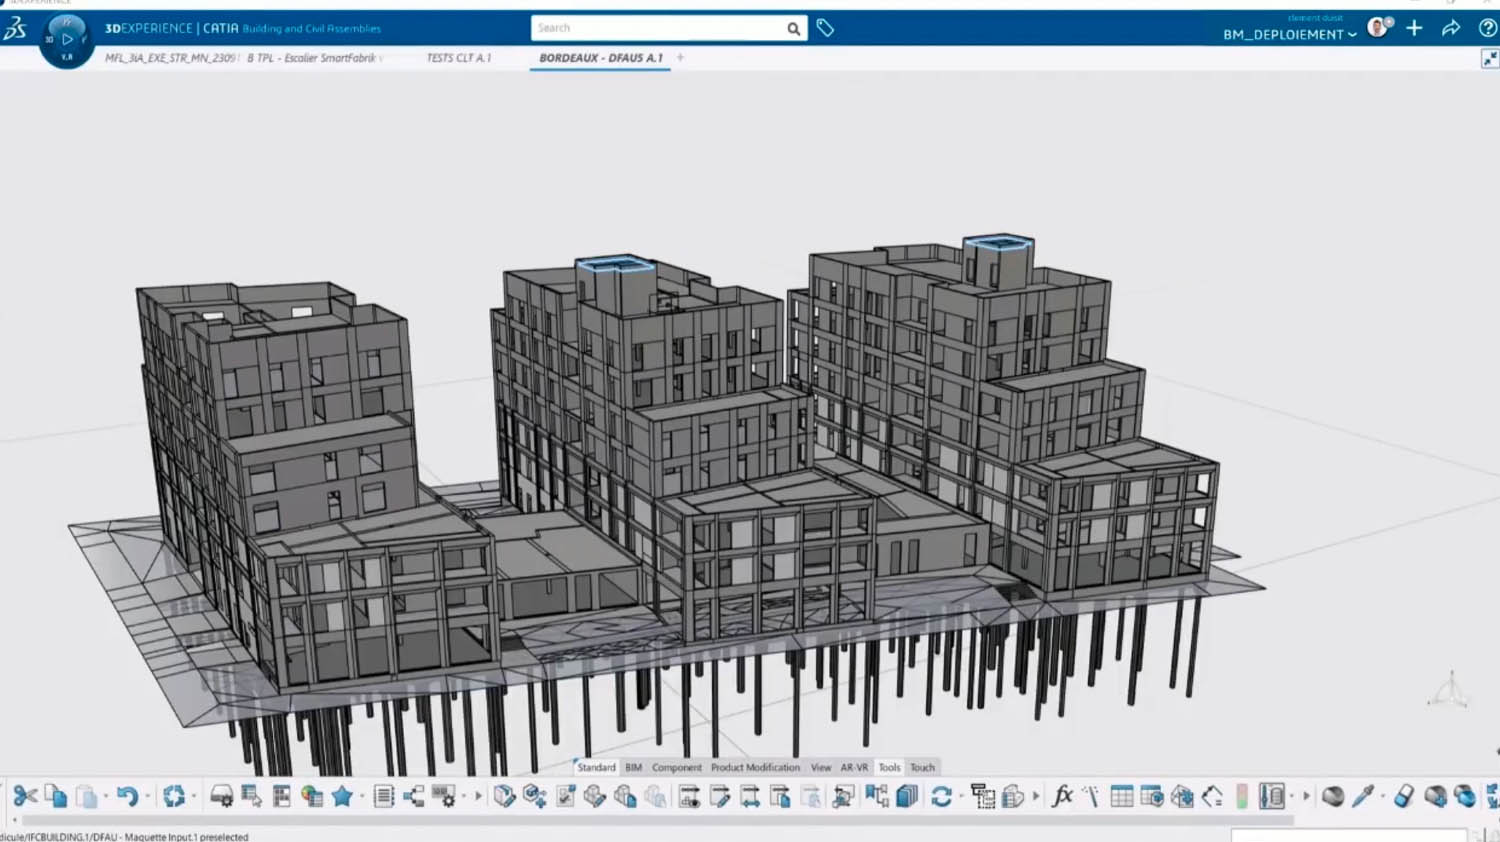Open the dropdown arrow next to Undo
Screen dimensions: 1500x842
(148, 797)
